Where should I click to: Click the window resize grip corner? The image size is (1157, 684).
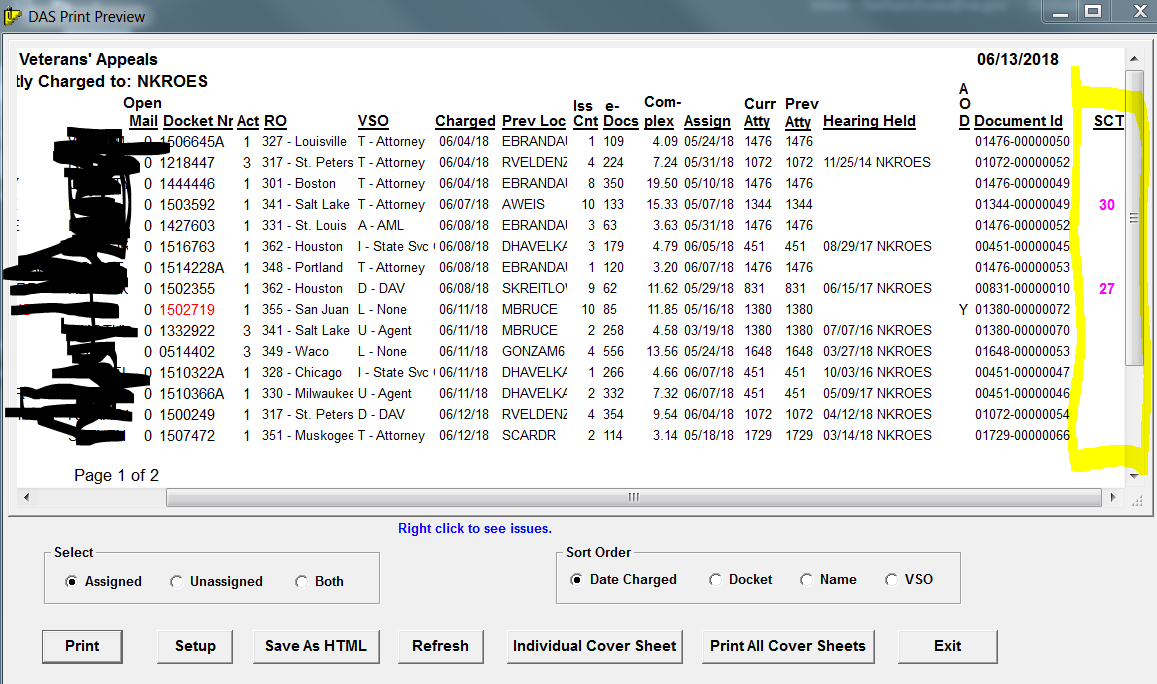[1137, 501]
